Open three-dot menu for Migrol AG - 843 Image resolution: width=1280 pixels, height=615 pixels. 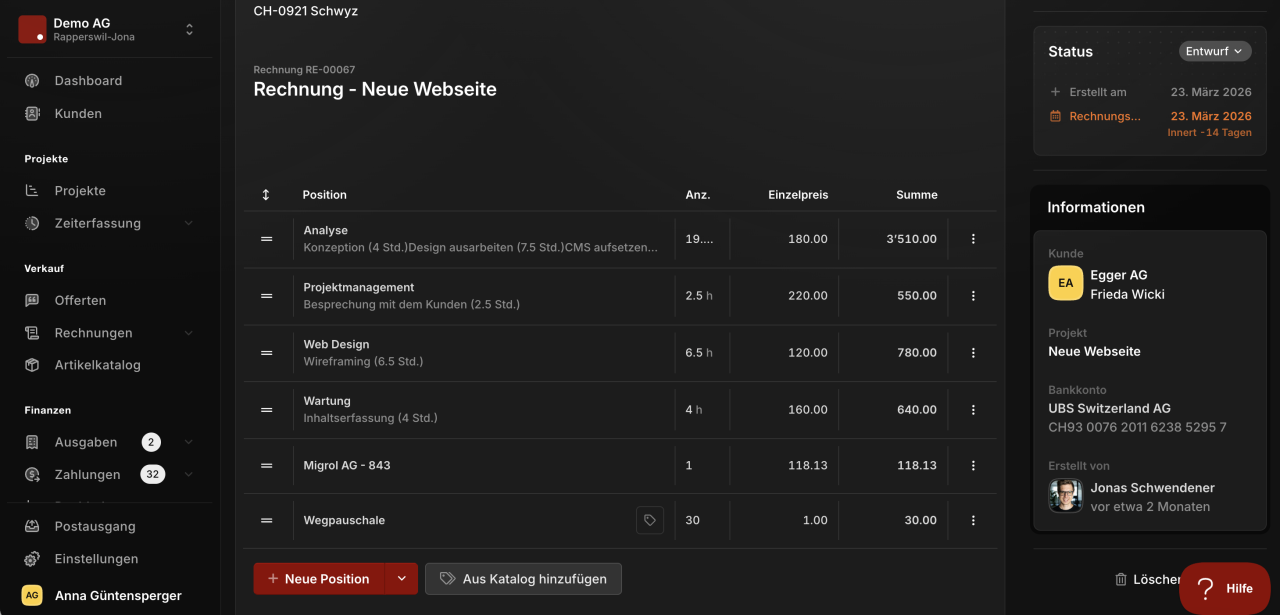pos(973,466)
